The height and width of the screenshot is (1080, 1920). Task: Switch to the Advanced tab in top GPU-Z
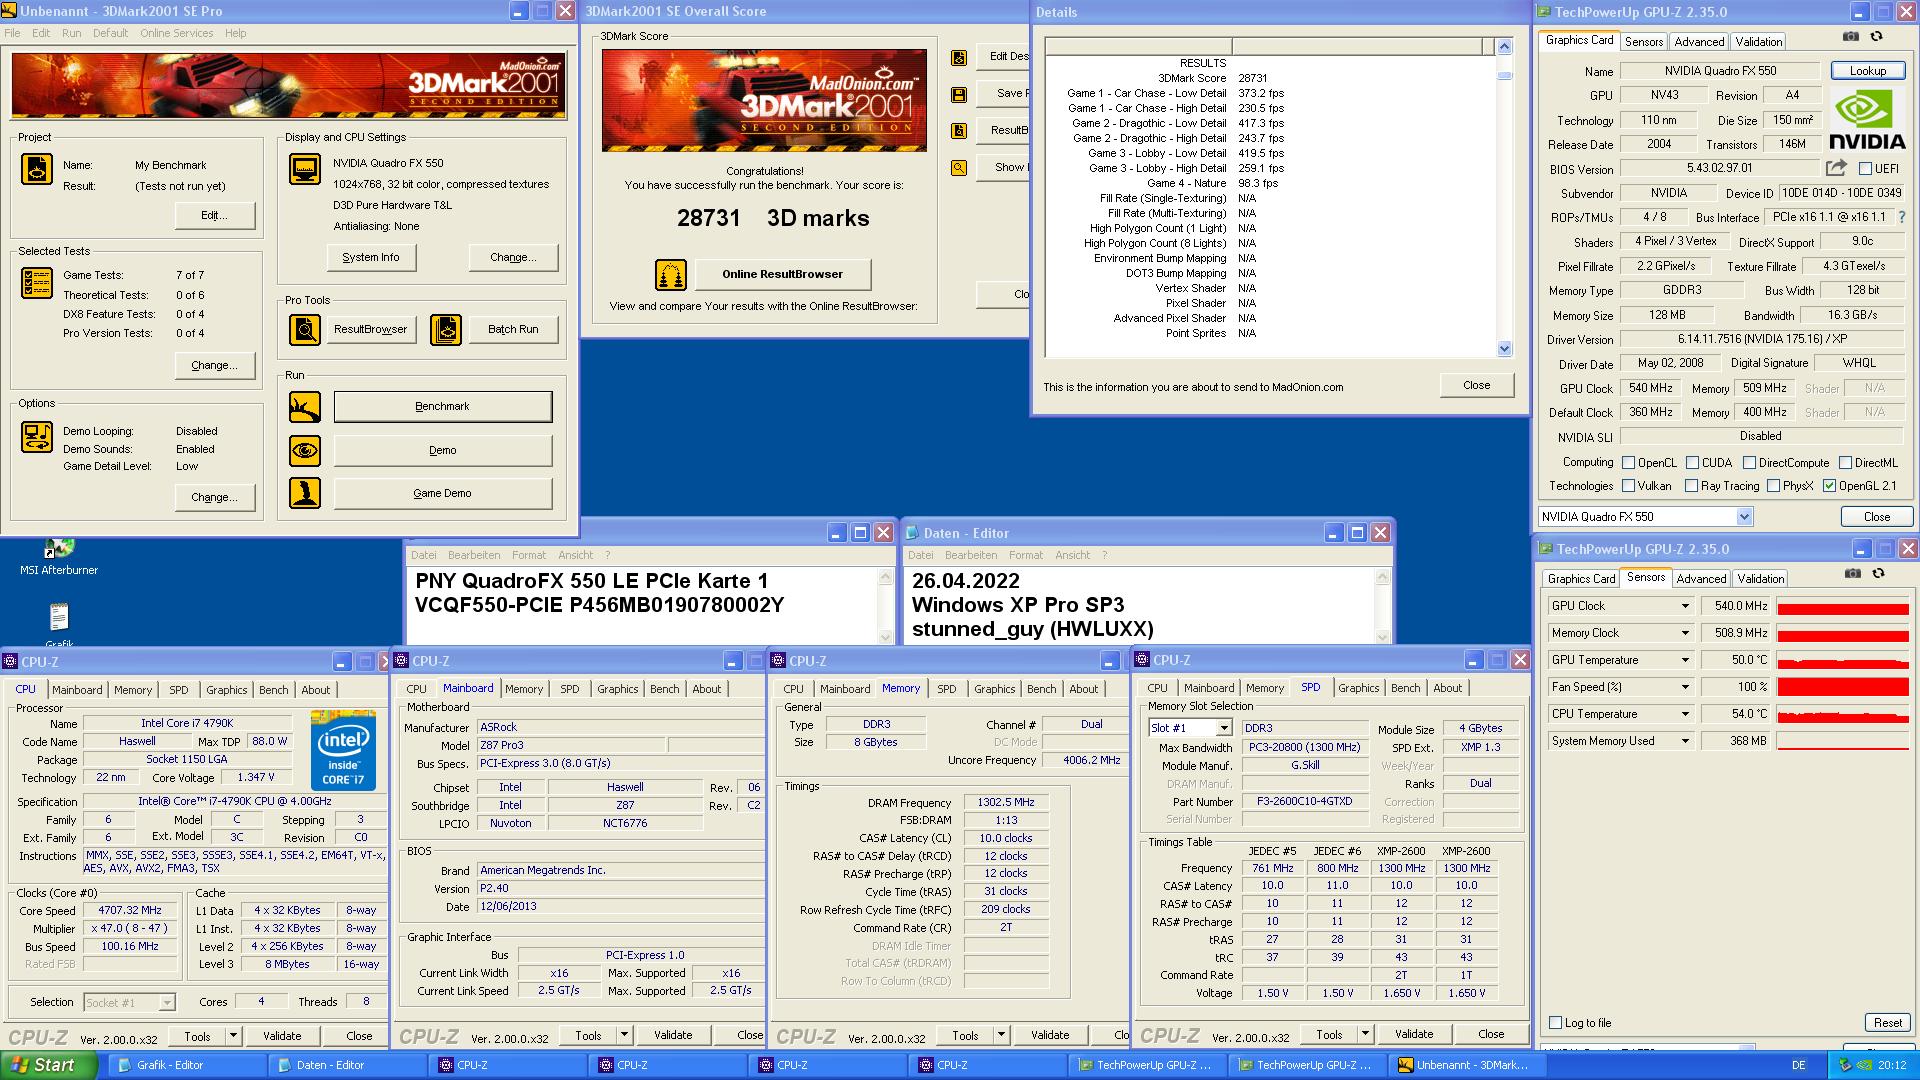click(x=1699, y=41)
